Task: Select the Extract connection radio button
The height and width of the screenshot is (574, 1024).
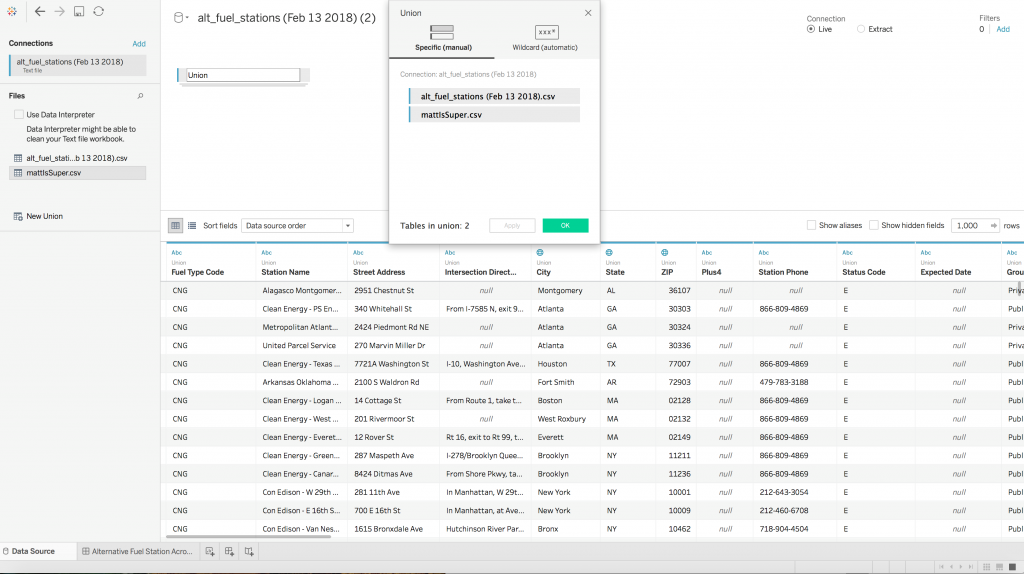Action: point(861,29)
